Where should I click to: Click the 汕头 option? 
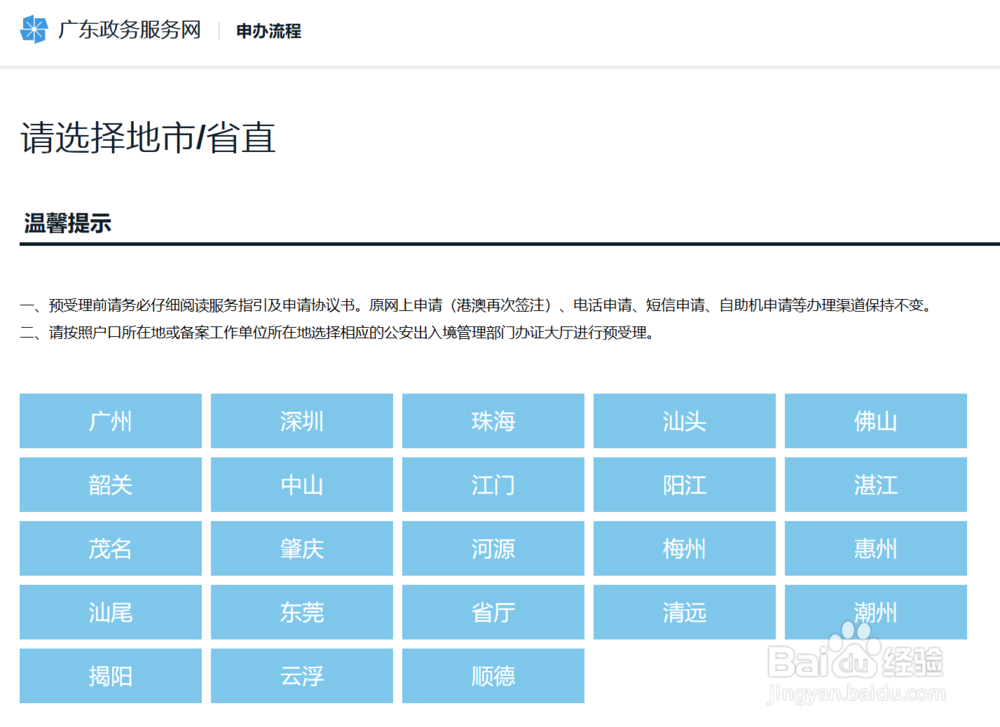684,421
